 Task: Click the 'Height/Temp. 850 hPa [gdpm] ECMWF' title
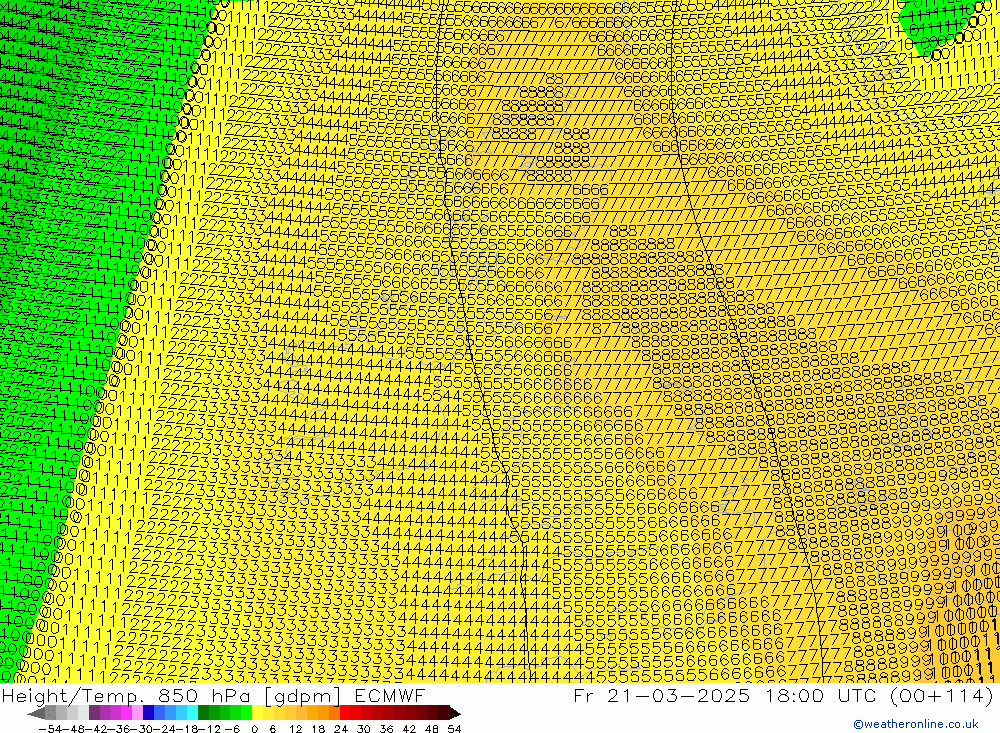point(213,695)
